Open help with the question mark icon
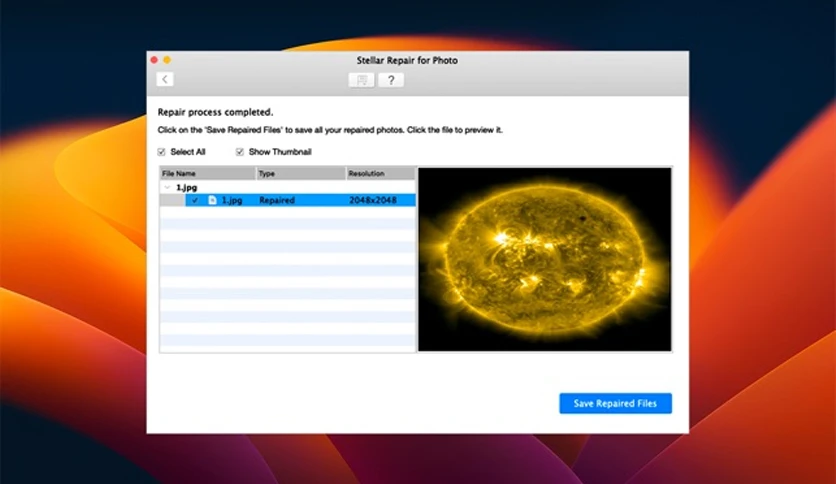Image resolution: width=836 pixels, height=484 pixels. [x=391, y=80]
